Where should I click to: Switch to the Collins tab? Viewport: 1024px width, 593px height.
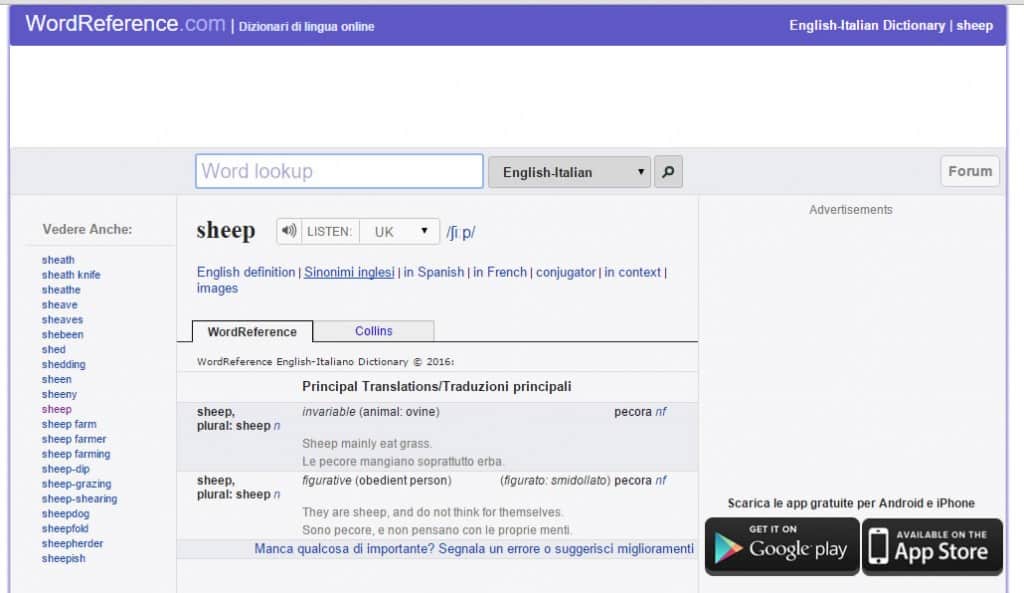coord(374,330)
